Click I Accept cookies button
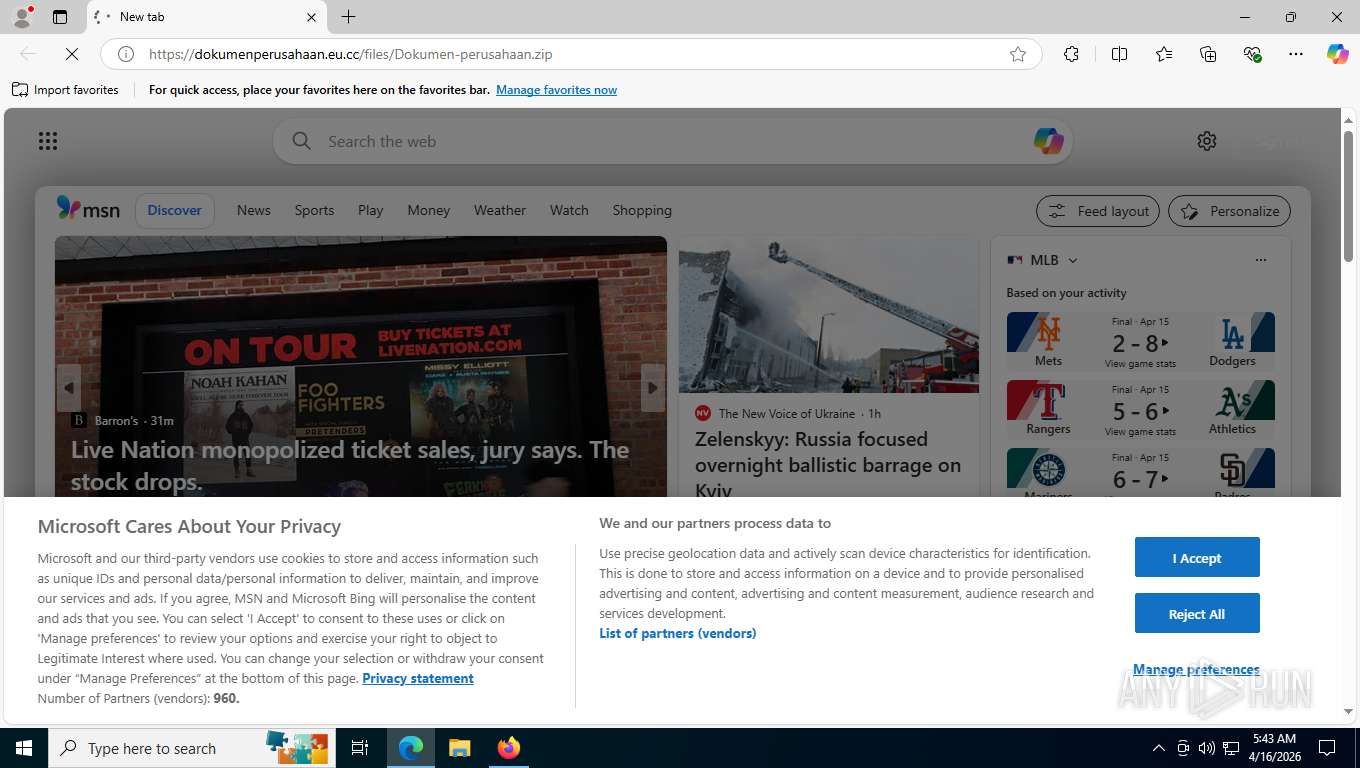The width and height of the screenshot is (1360, 768). (1197, 558)
